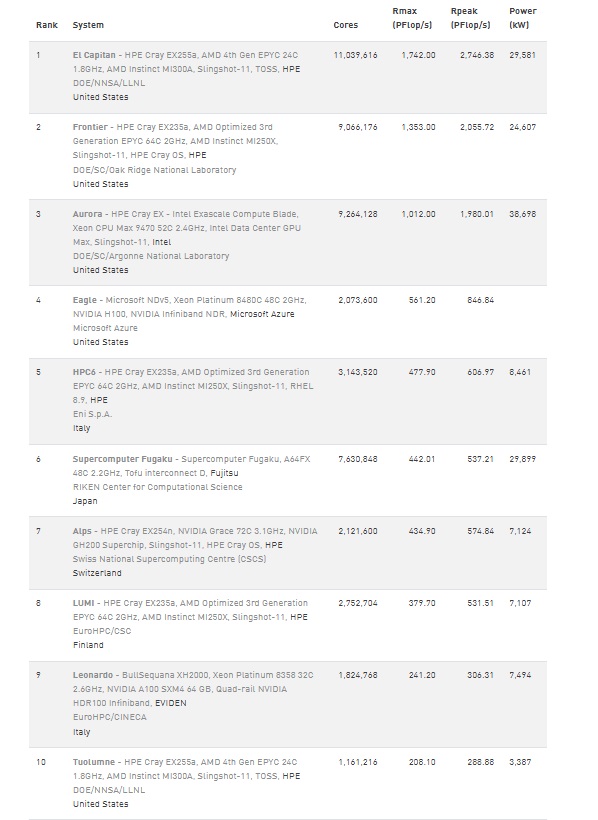Click the Eni S.p.A. site link
Viewport: 598px width, 820px height.
(x=92, y=414)
